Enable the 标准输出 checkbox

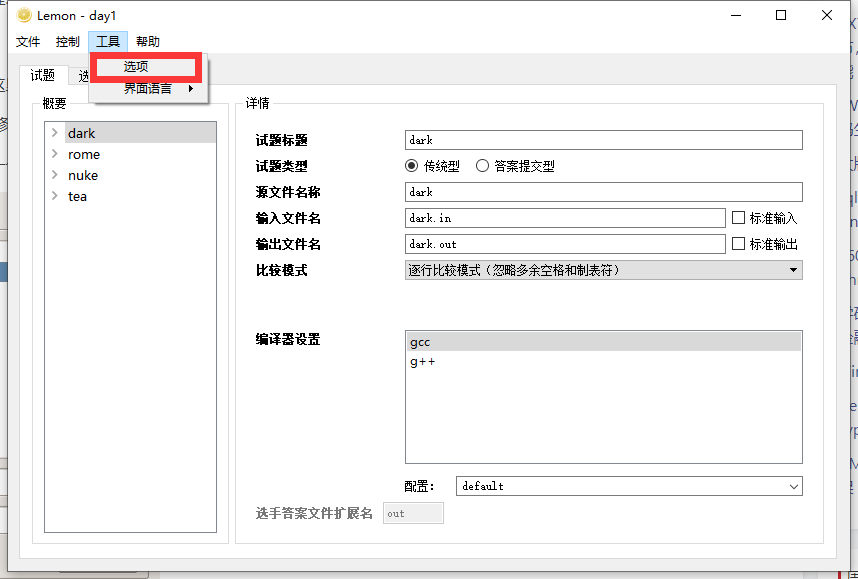(738, 244)
